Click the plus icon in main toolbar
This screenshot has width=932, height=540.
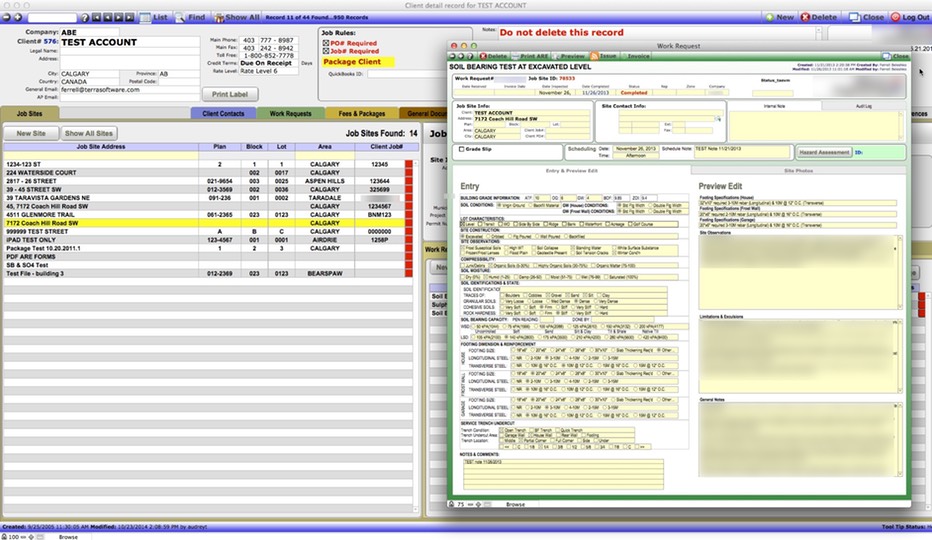coord(18,17)
